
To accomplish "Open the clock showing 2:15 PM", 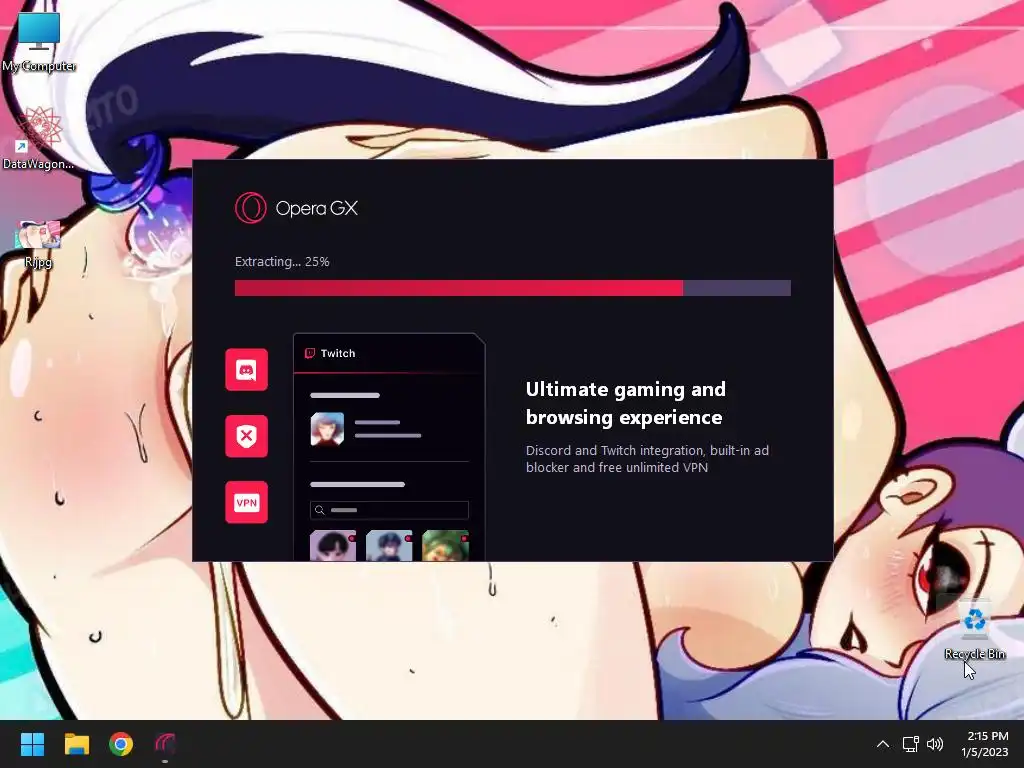I will [987, 744].
